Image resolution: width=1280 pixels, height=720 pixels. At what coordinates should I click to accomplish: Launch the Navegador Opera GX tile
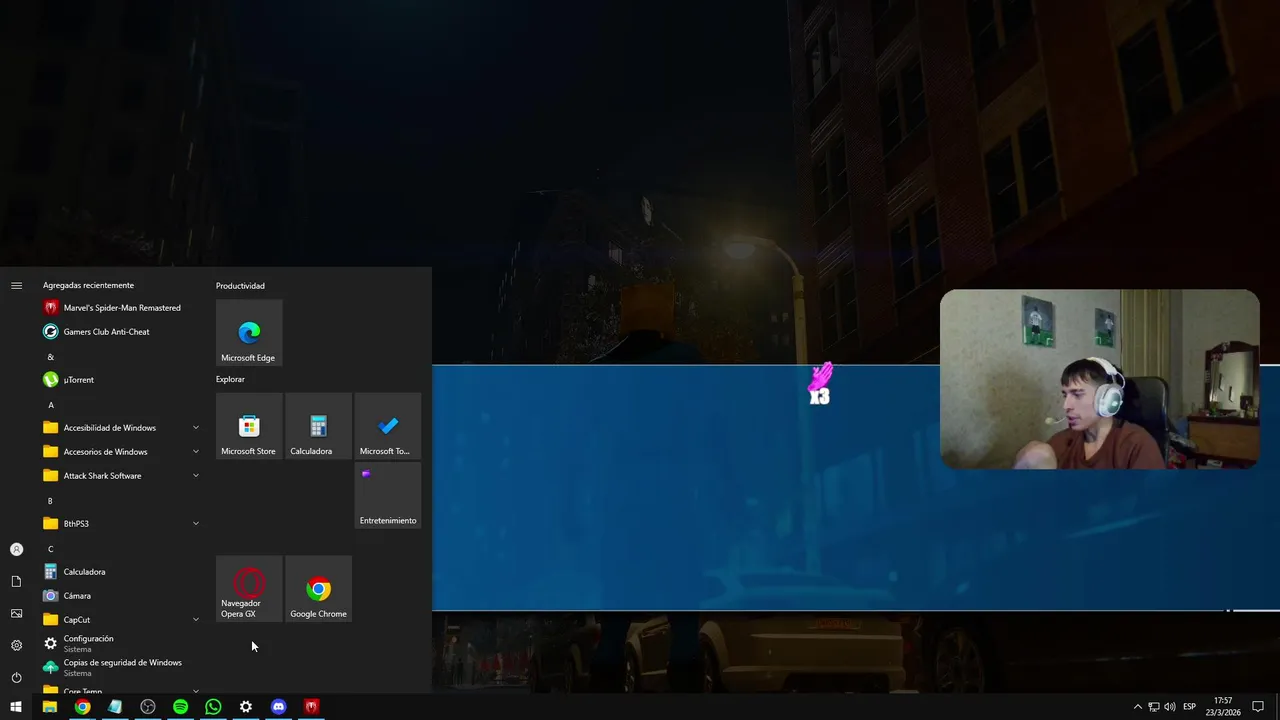pyautogui.click(x=249, y=589)
